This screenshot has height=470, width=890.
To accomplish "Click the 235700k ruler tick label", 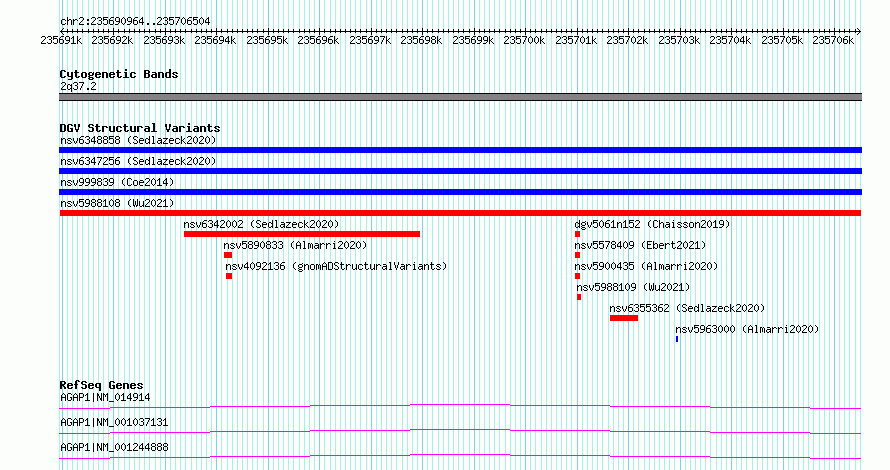I will coord(524,40).
